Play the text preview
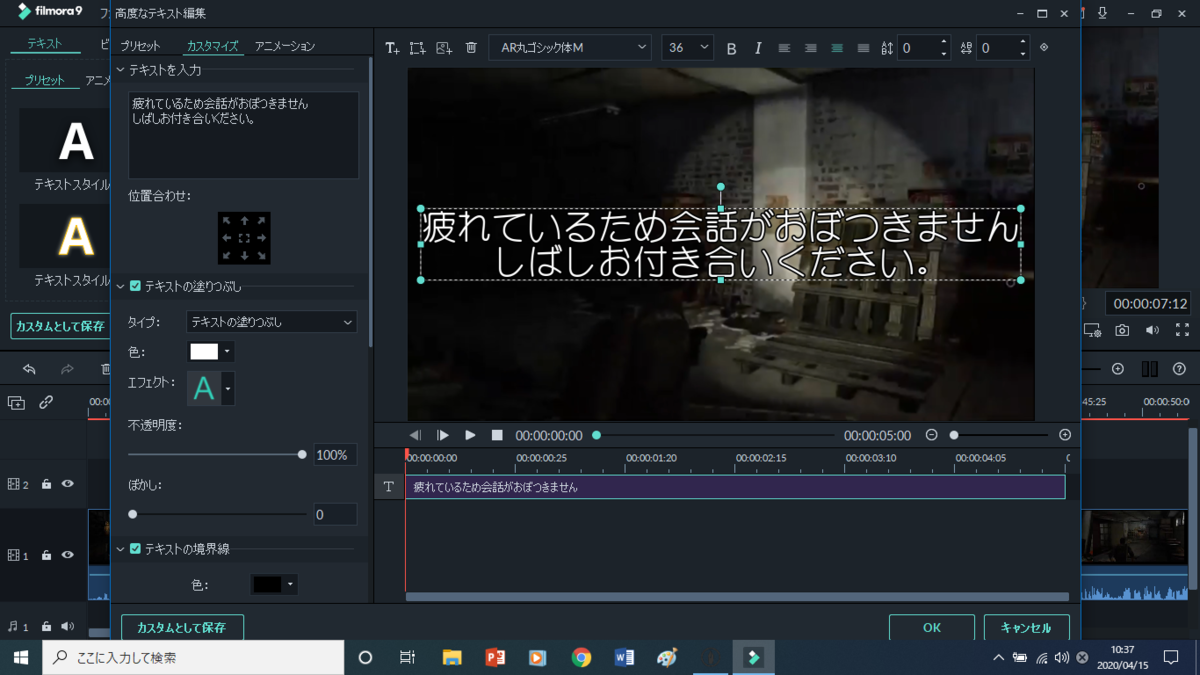1200x675 pixels. (x=470, y=435)
